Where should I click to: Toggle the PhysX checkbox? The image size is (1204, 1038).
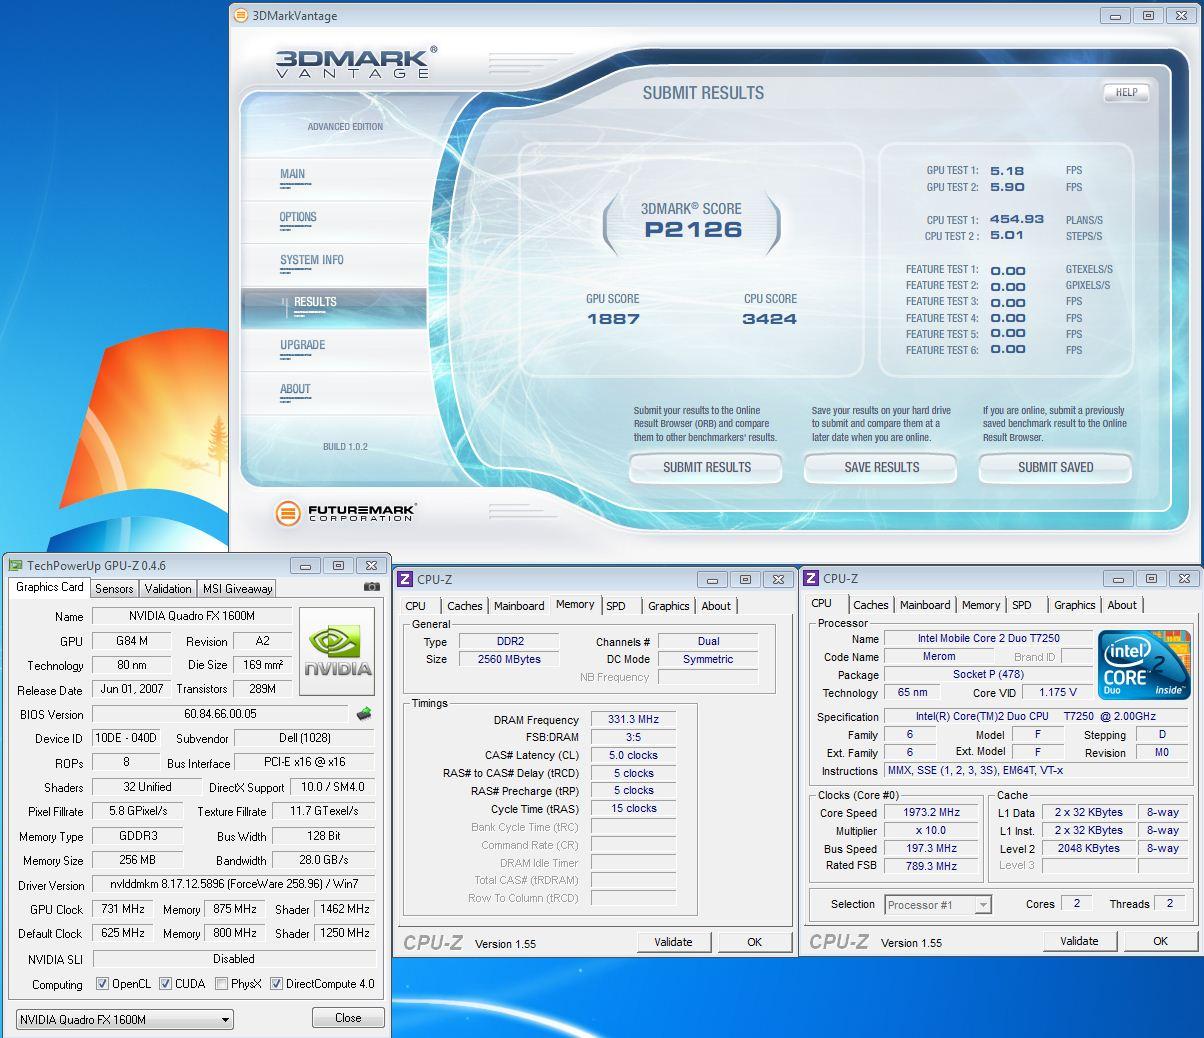point(222,984)
